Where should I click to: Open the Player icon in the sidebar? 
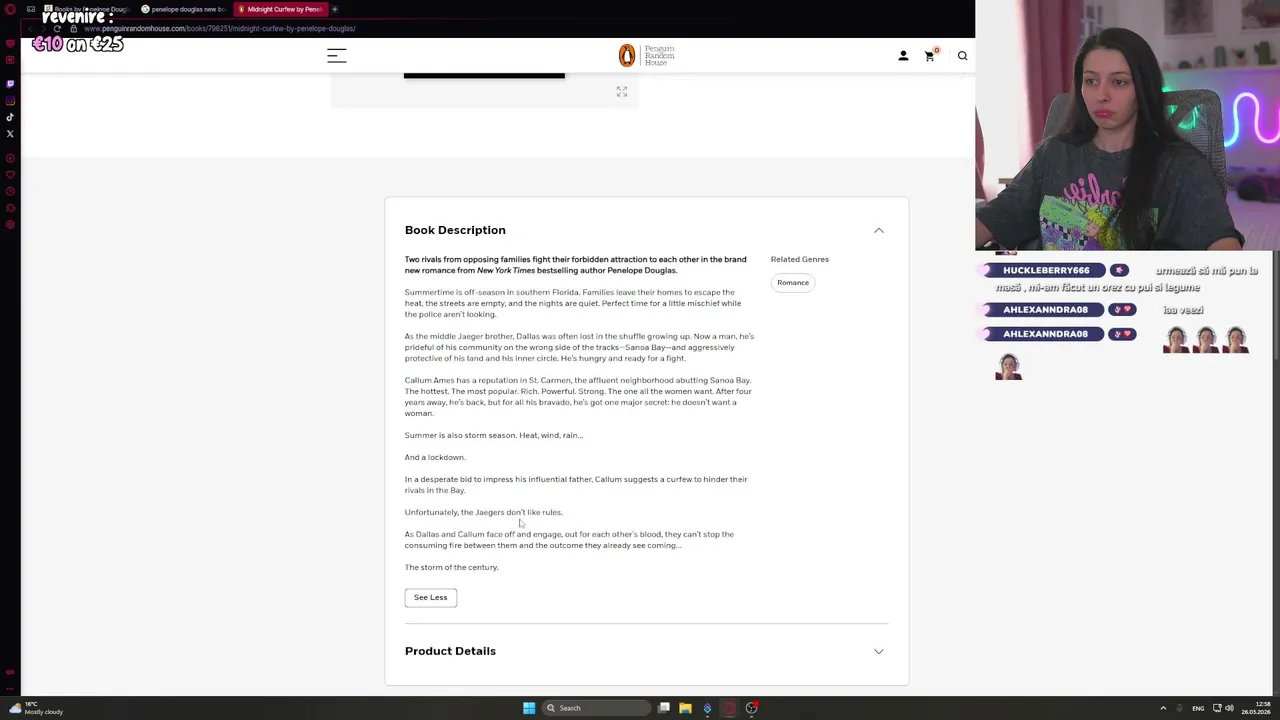pos(10,158)
